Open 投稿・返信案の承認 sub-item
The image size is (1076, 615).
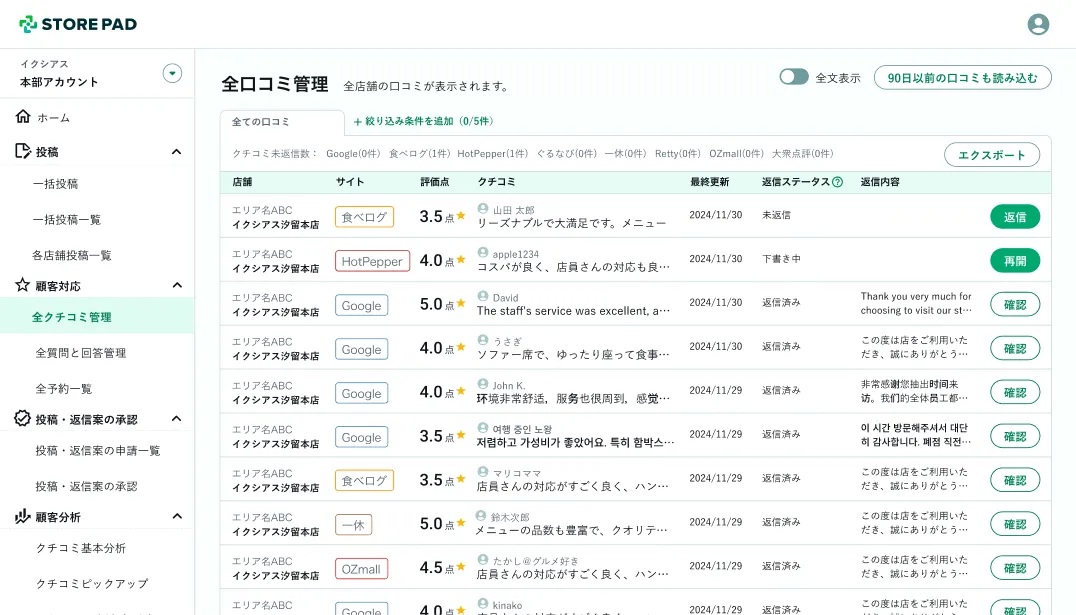86,486
